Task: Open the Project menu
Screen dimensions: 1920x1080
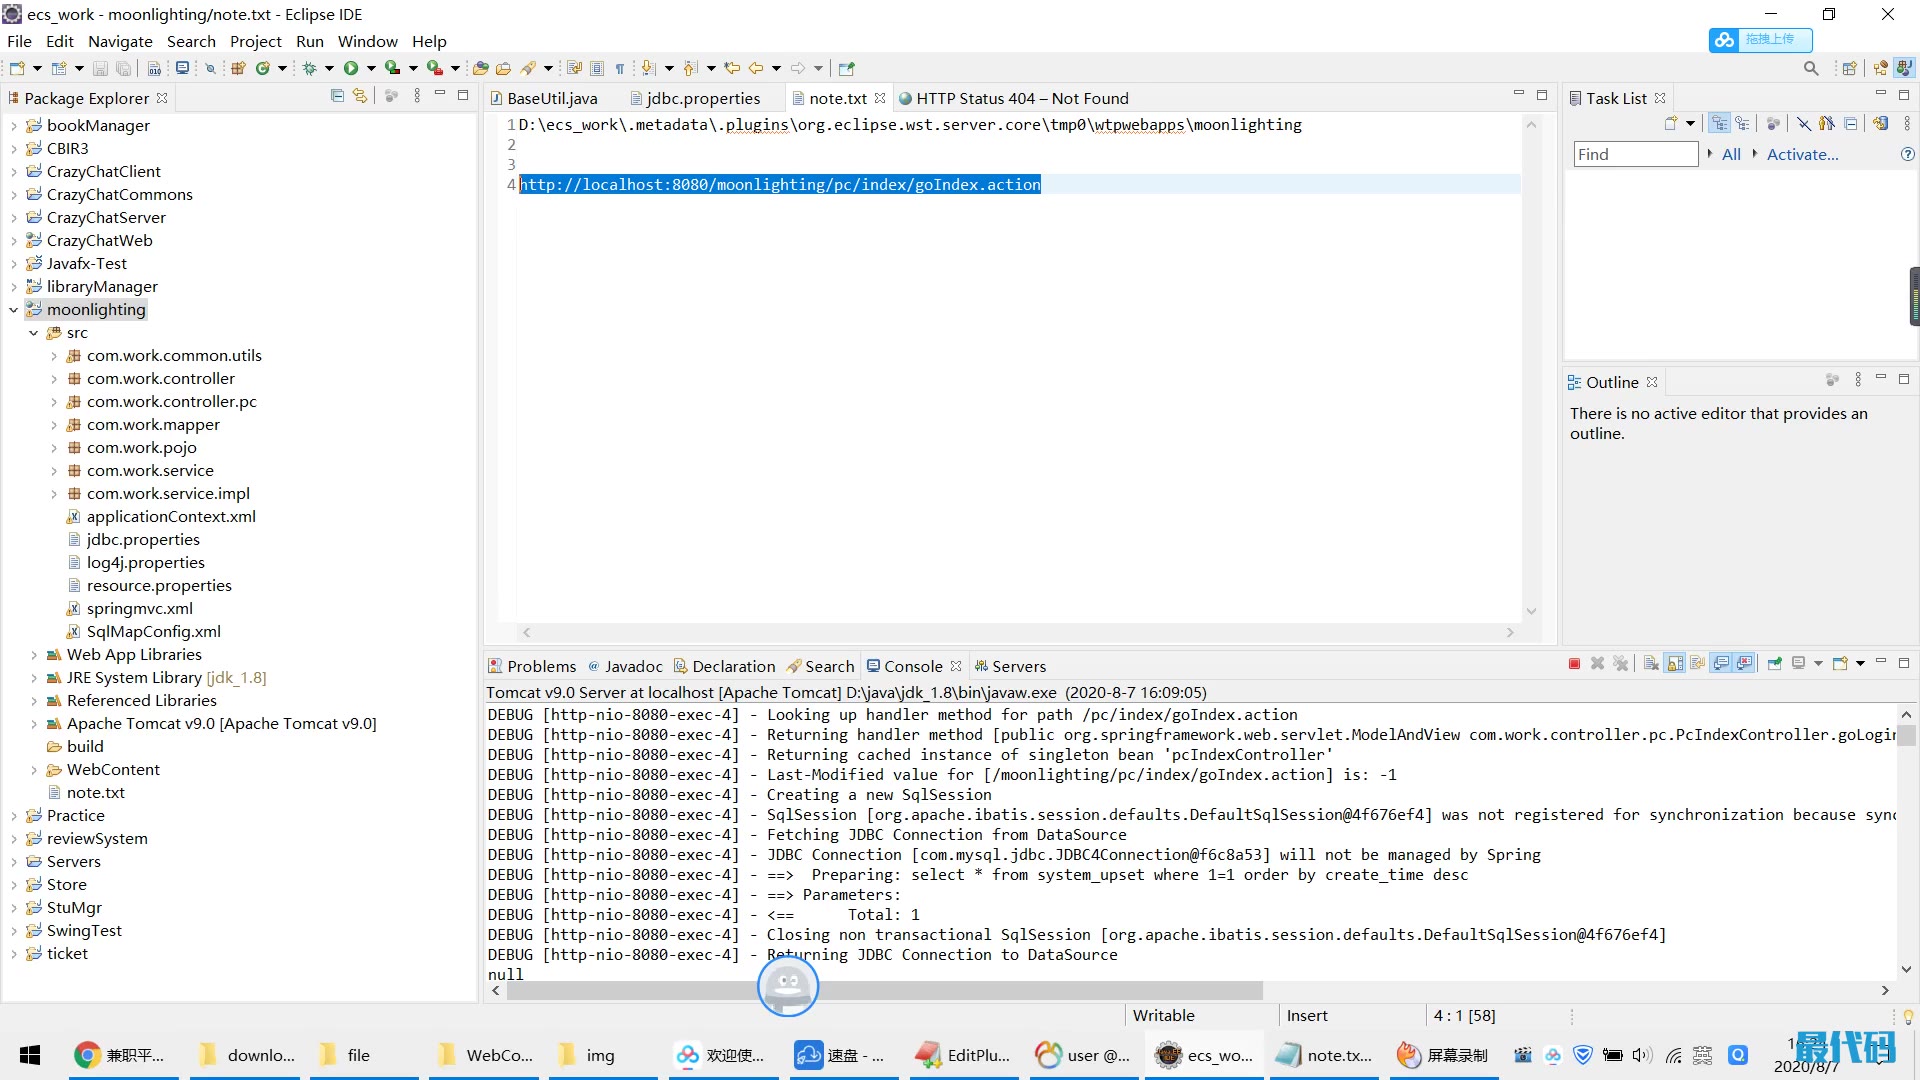Action: point(255,41)
